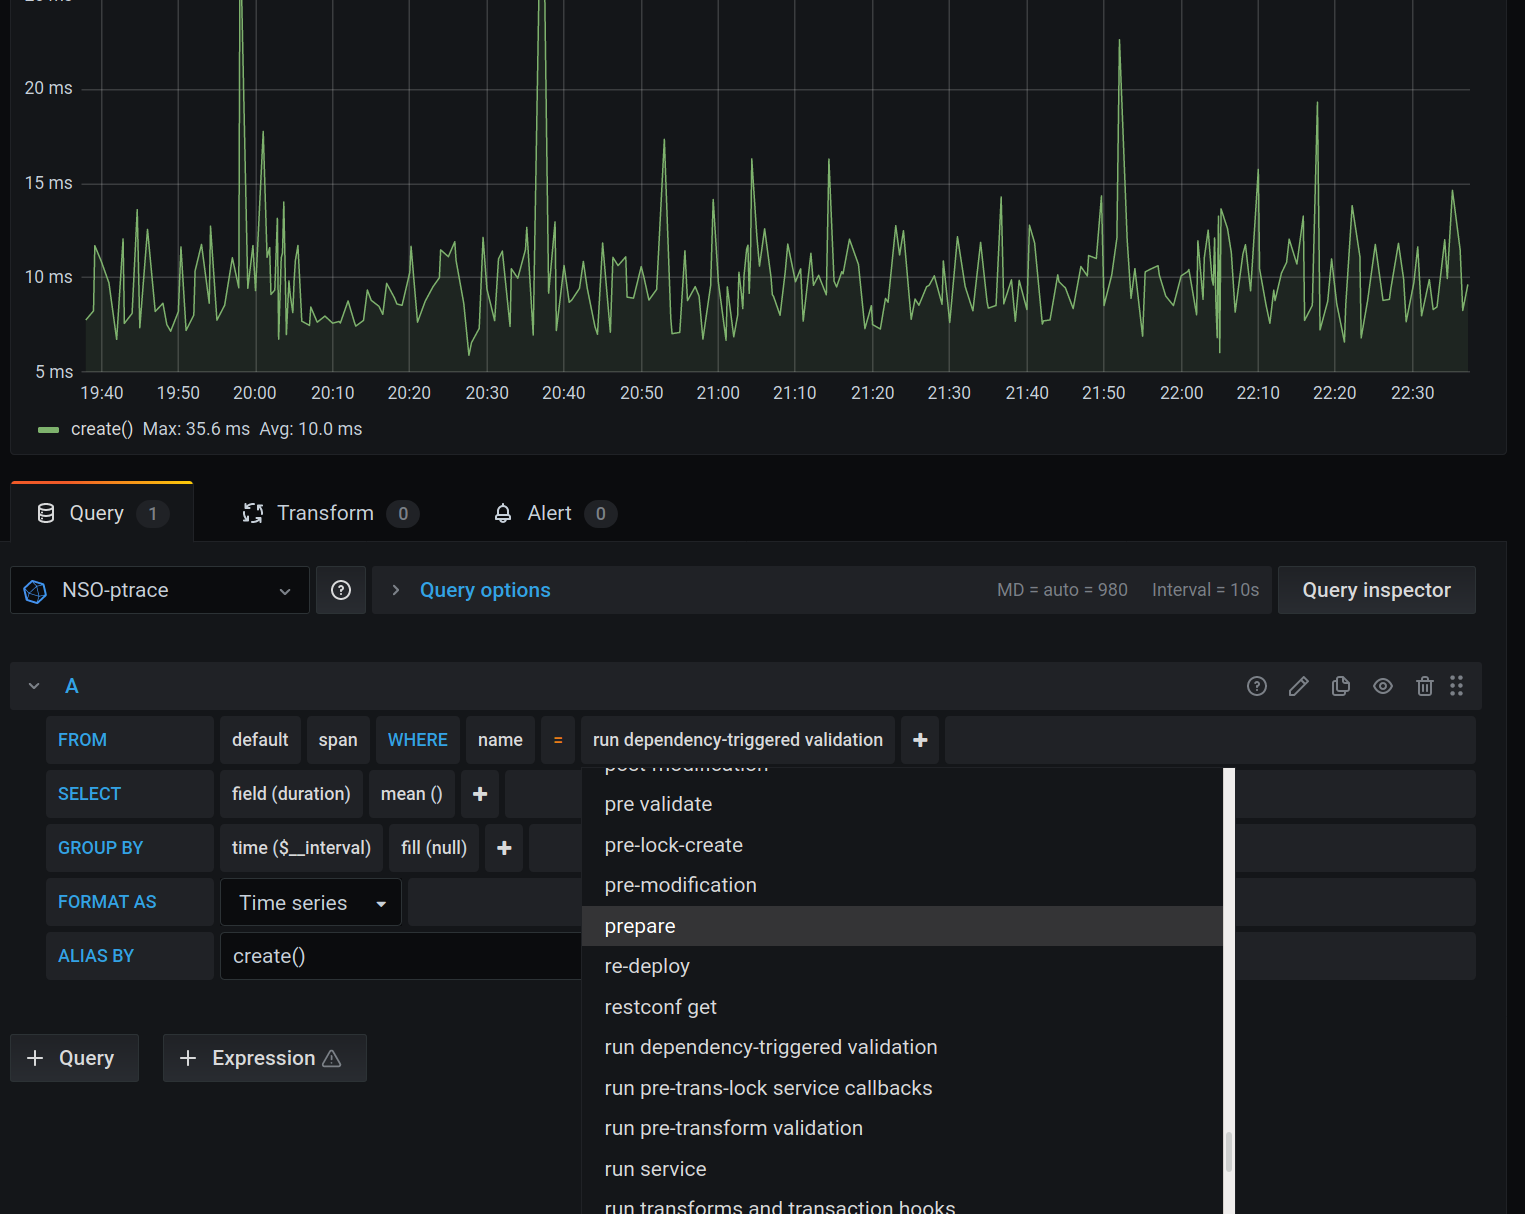Toggle query A visibility eye icon
This screenshot has width=1525, height=1214.
coord(1383,686)
